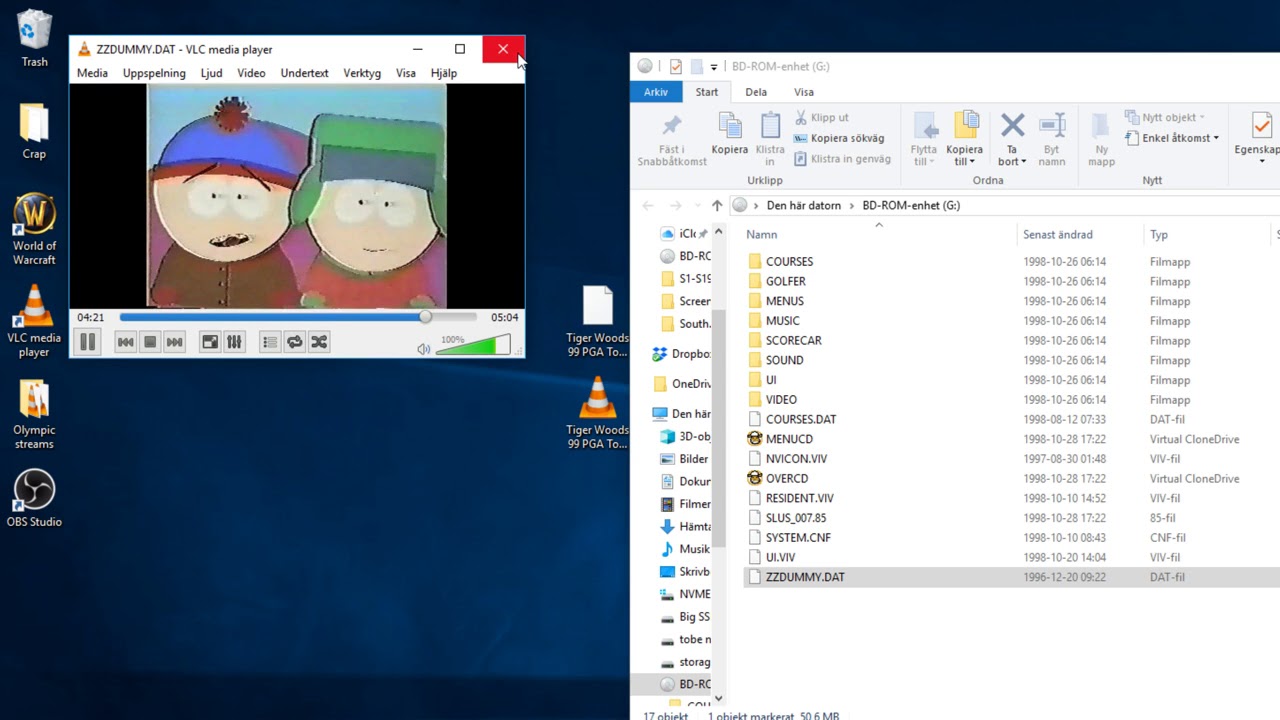Toggle loop mode in VLC
Screen dimensions: 1280x720
point(294,342)
